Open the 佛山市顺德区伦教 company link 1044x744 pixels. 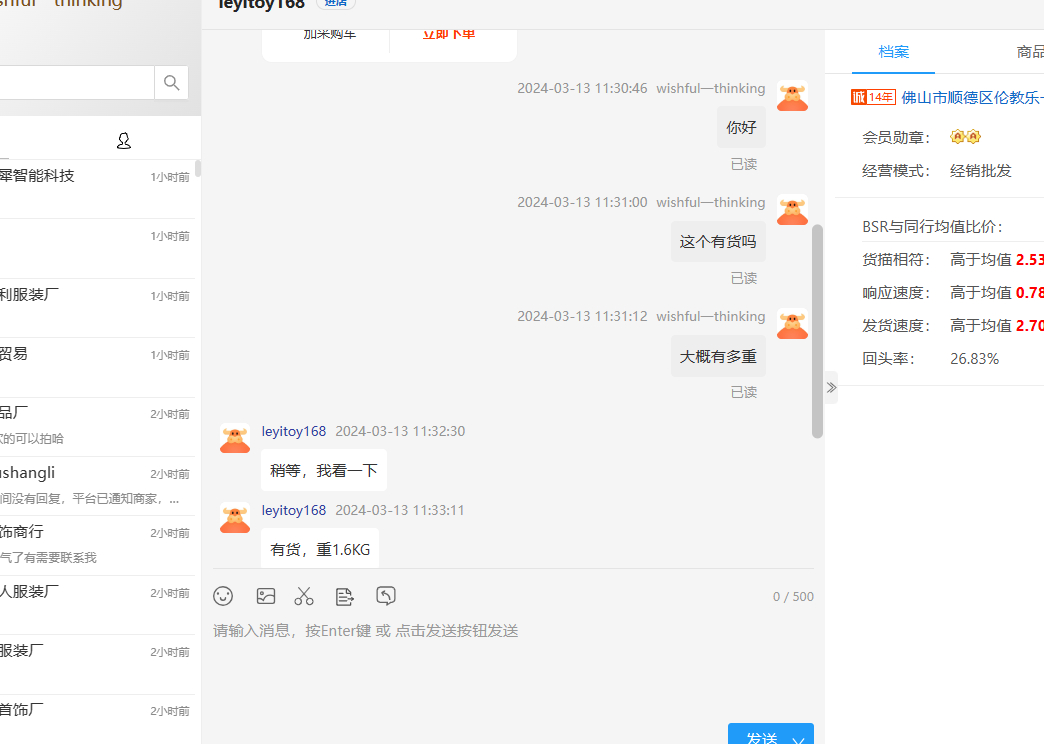click(972, 97)
